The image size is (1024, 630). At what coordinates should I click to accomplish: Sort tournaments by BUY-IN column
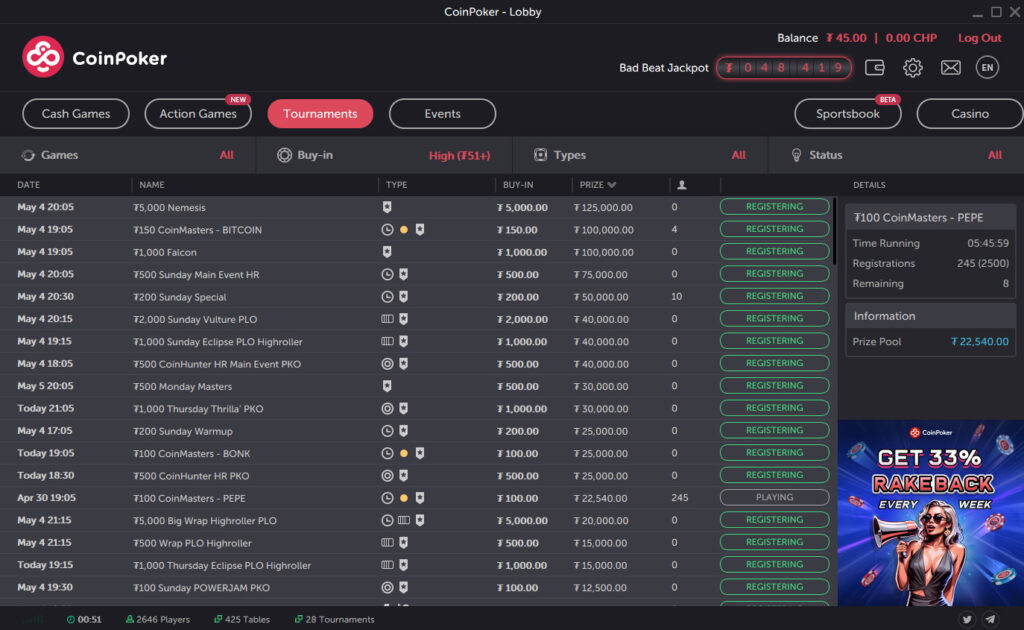coord(518,185)
